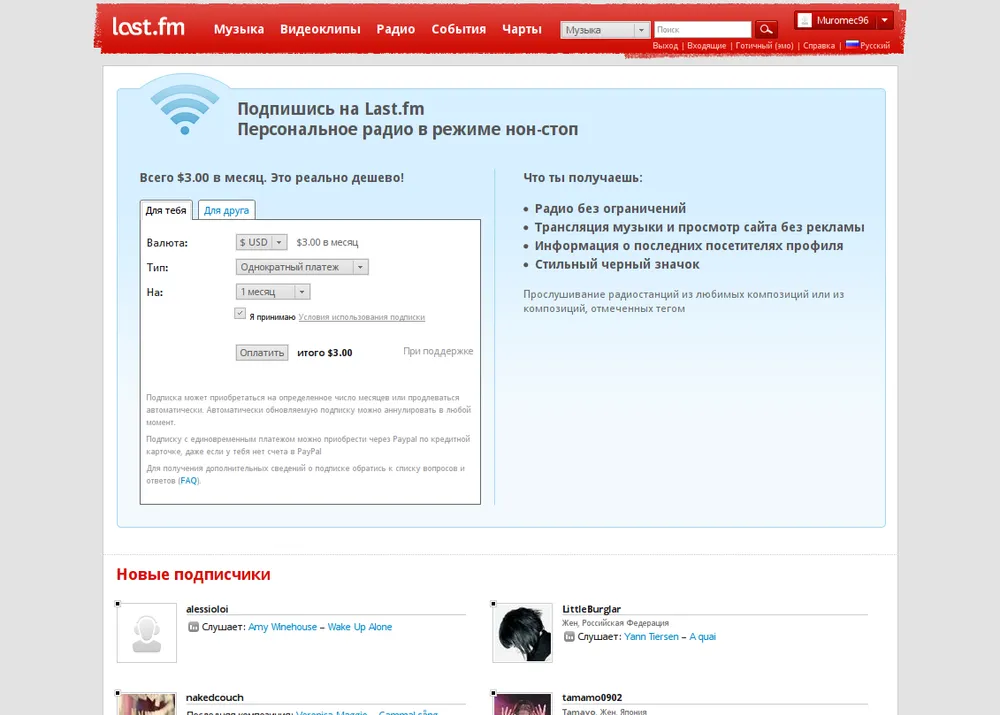Click the Новые подписчики heading
1000x715 pixels.
point(193,574)
